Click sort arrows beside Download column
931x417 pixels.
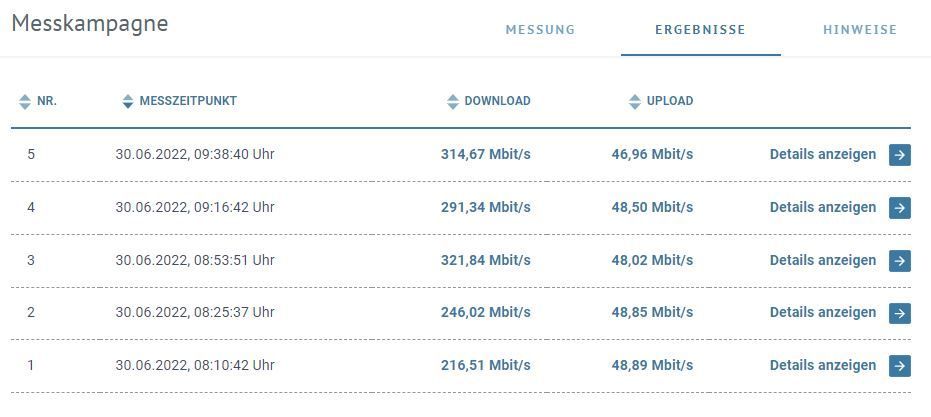[453, 101]
